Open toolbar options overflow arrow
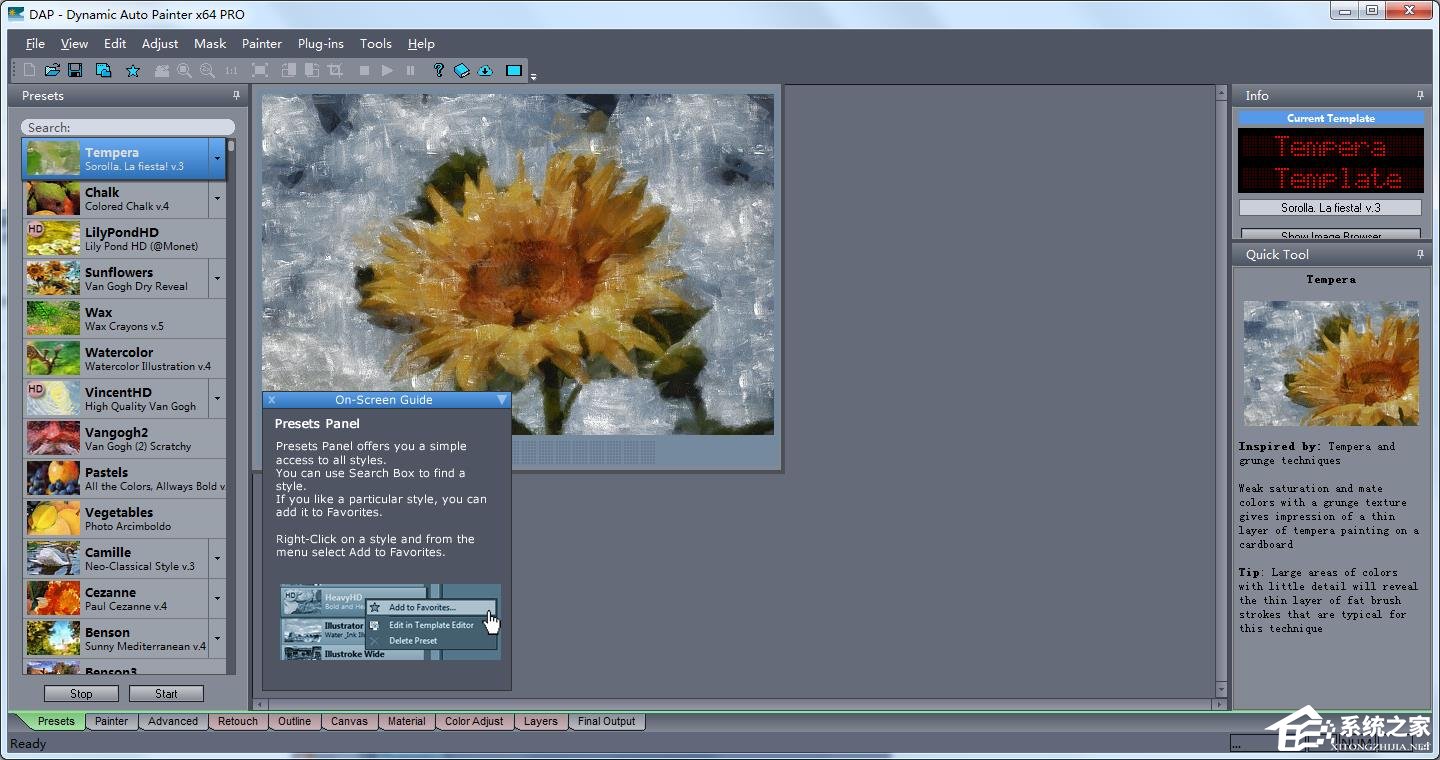The height and width of the screenshot is (760, 1440). tap(534, 76)
